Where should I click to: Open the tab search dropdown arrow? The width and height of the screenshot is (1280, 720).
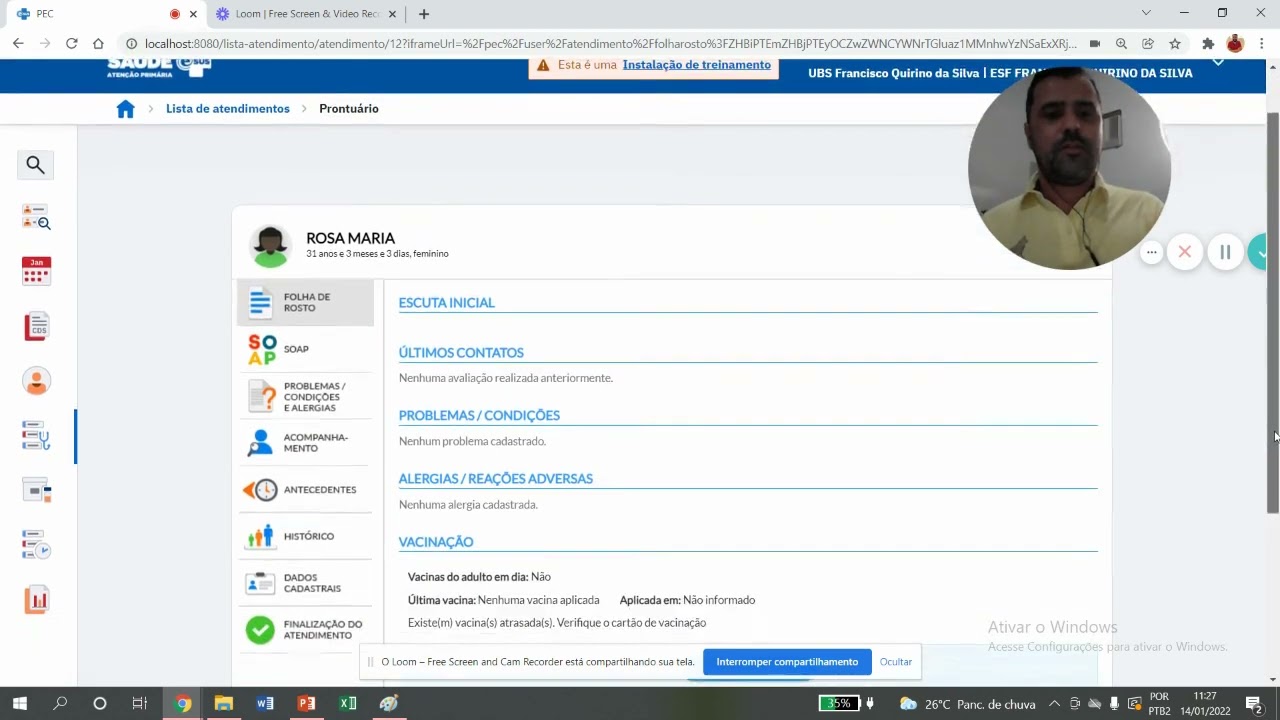(x=1146, y=13)
